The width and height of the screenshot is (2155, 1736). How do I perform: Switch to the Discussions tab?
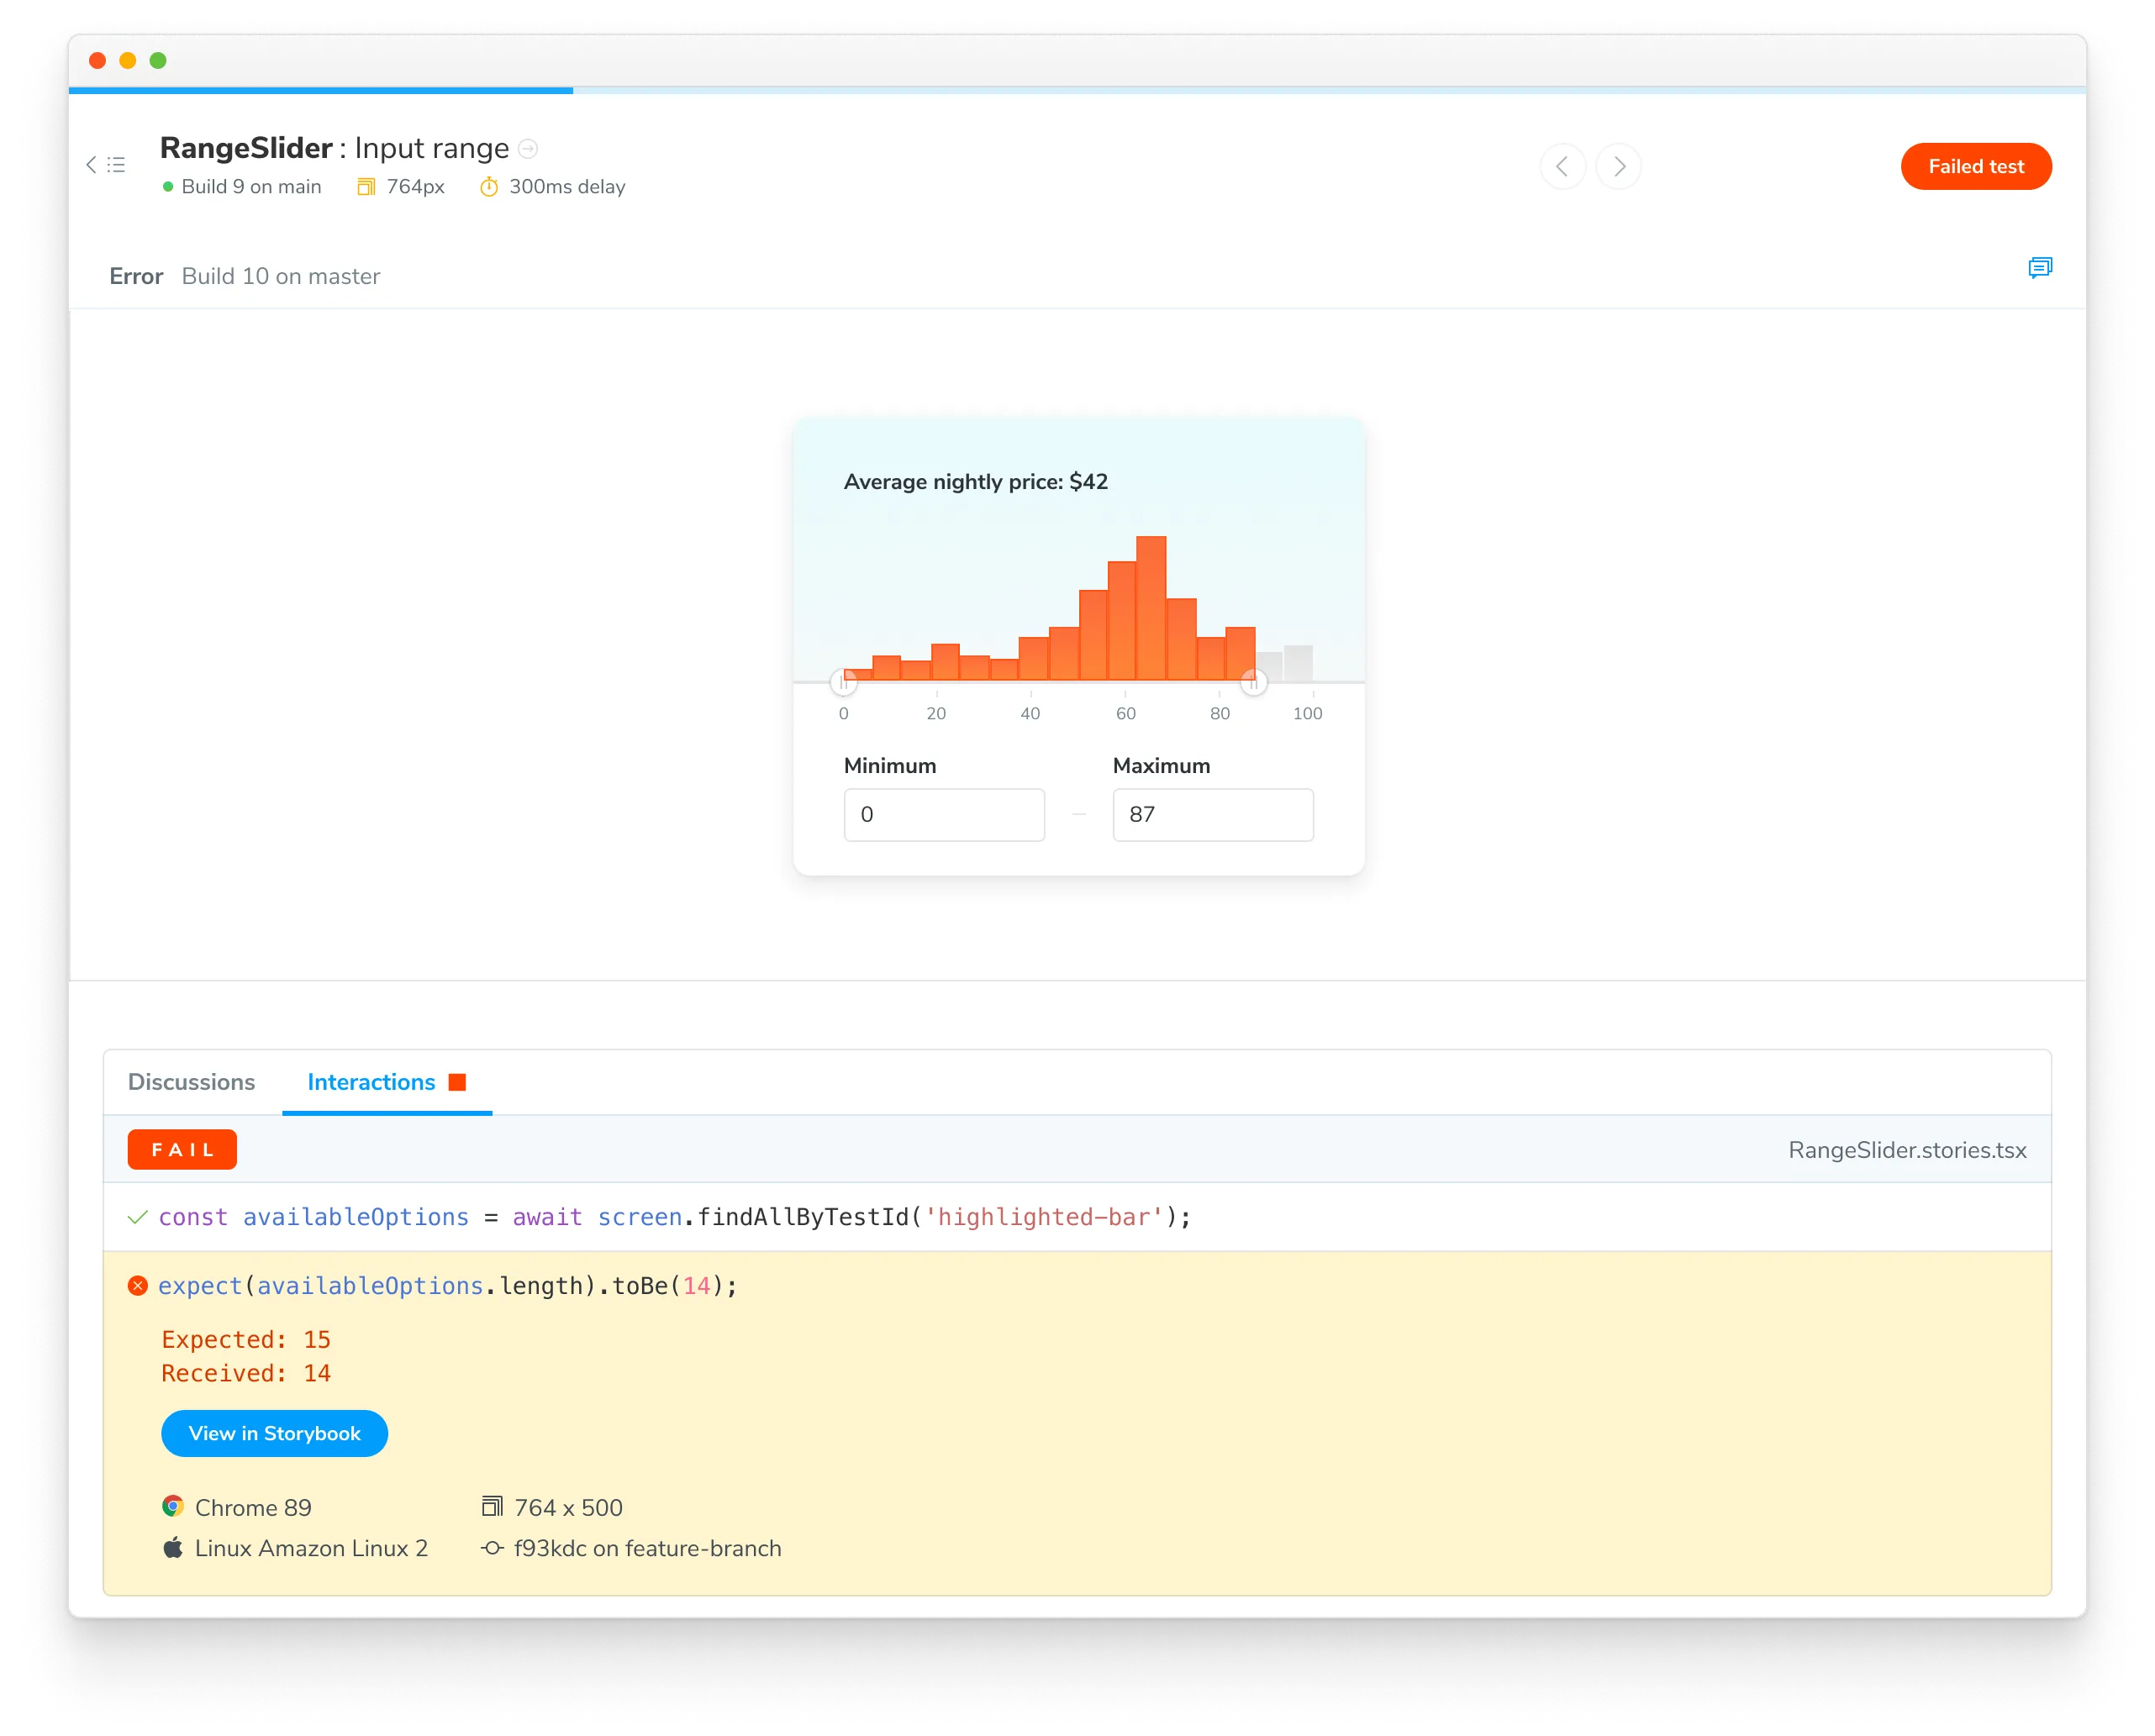click(190, 1082)
